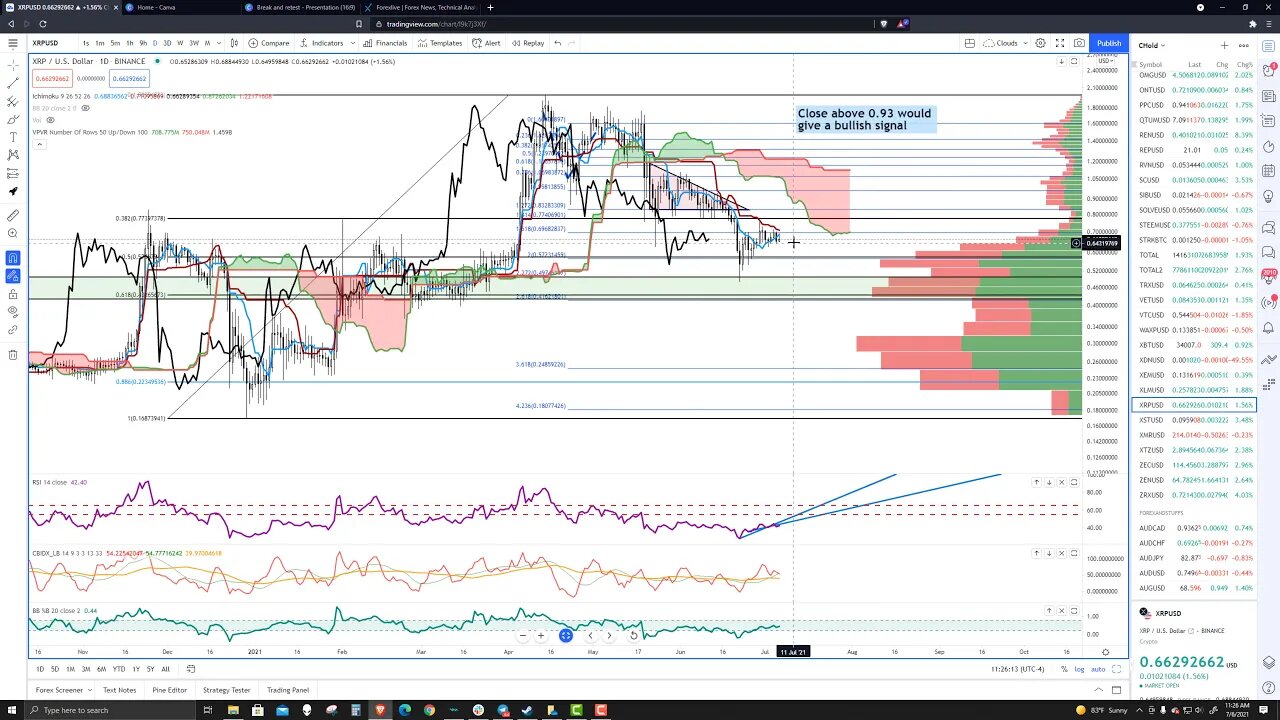
Task: Select XBTUSD row in watchlist
Action: coord(1193,345)
